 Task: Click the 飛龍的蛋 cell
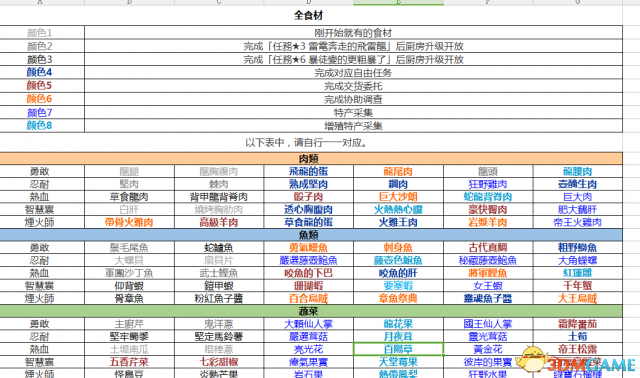pos(309,171)
